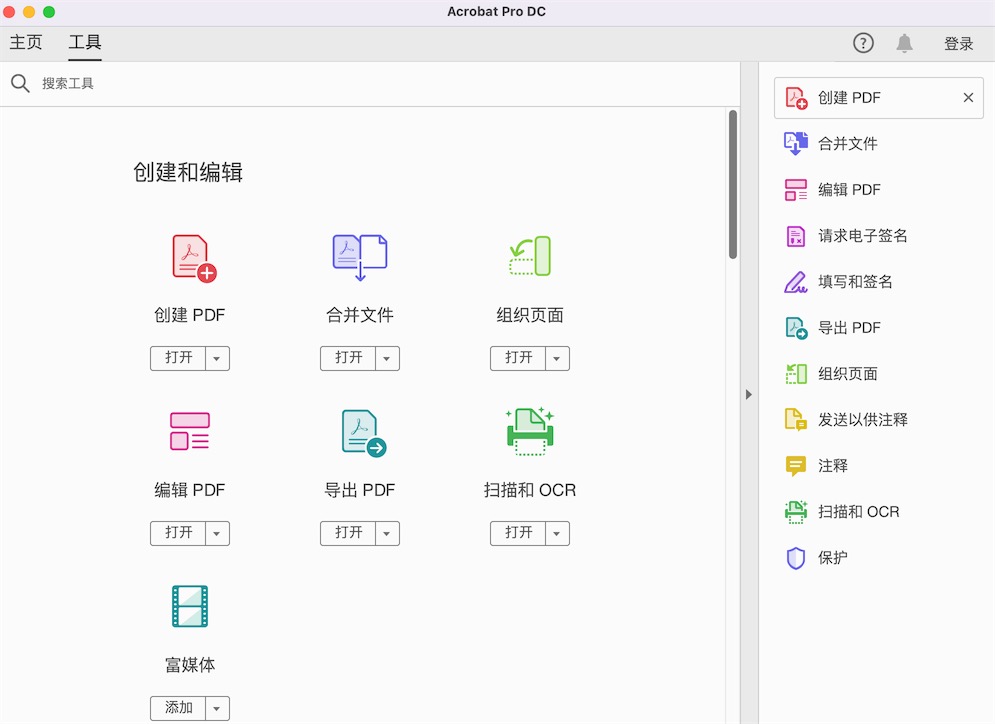The width and height of the screenshot is (995, 724).
Task: Select the 创建 PDF icon in right sidebar
Action: click(x=796, y=98)
